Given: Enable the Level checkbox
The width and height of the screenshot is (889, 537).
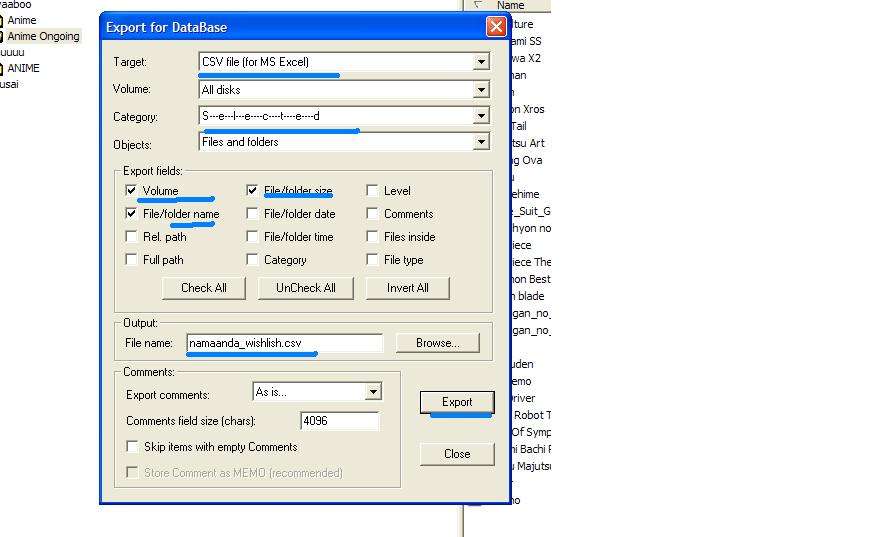Looking at the screenshot, I should (x=372, y=191).
